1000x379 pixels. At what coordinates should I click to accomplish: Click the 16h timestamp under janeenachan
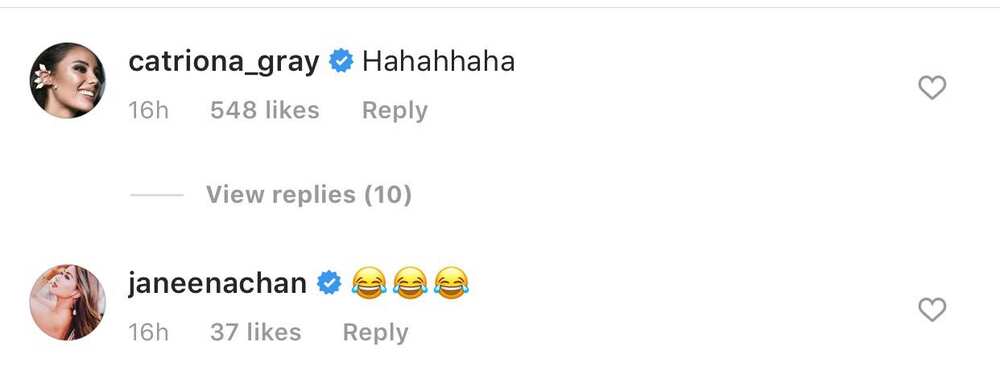149,332
